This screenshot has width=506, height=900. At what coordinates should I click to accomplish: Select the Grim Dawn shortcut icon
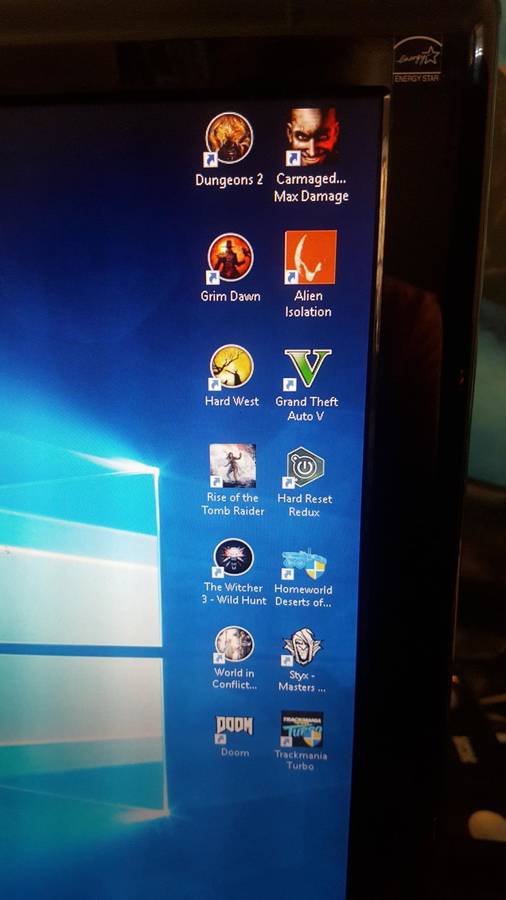230,258
